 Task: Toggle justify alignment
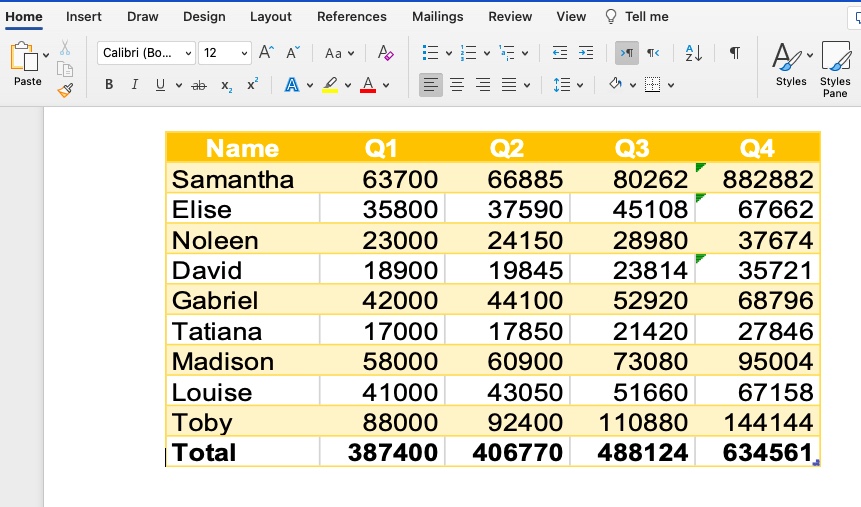pyautogui.click(x=509, y=85)
